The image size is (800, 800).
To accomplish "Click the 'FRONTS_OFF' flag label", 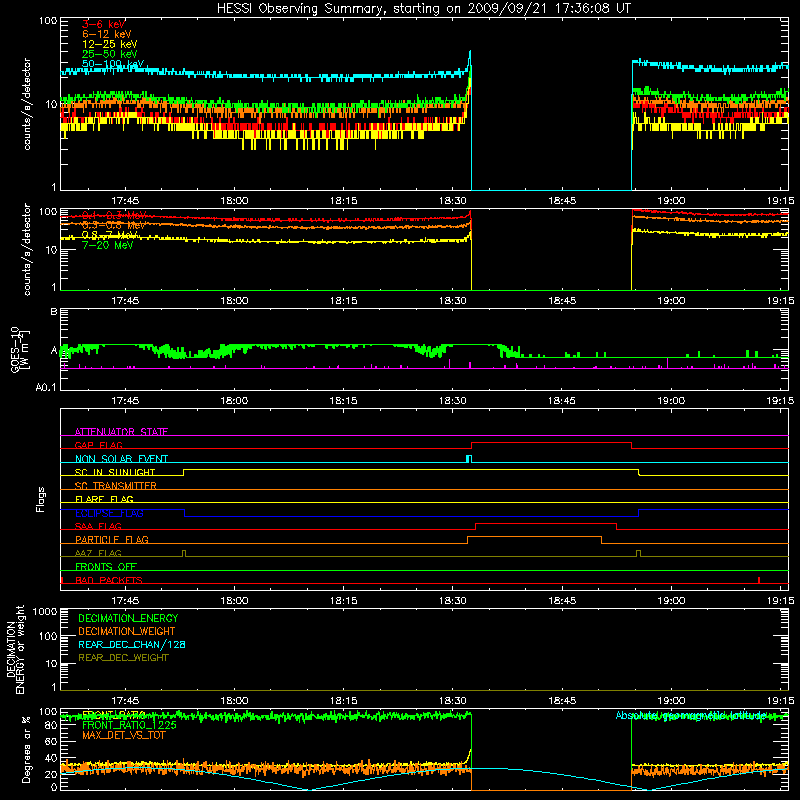I will (x=106, y=566).
